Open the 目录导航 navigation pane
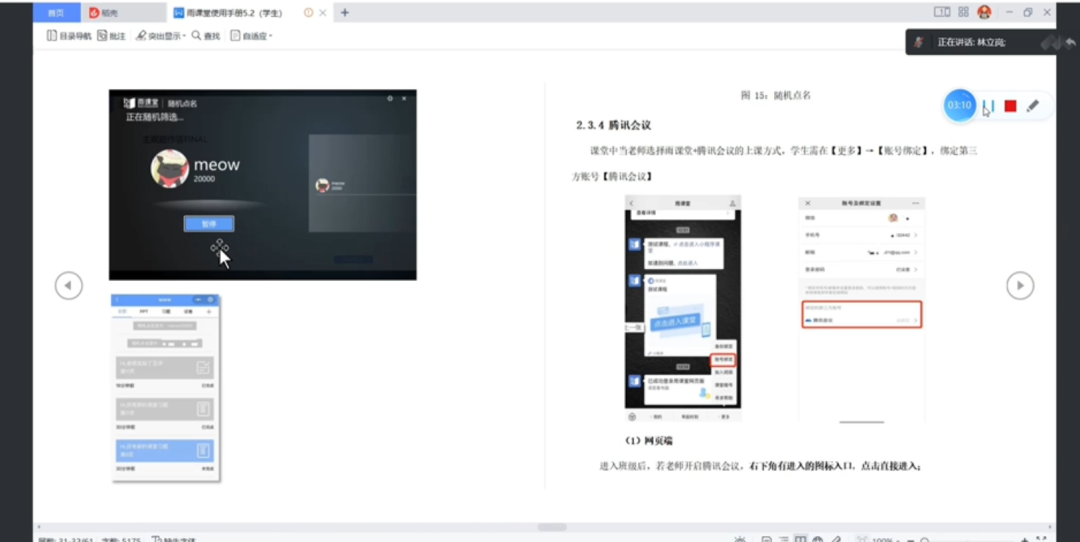 click(69, 36)
